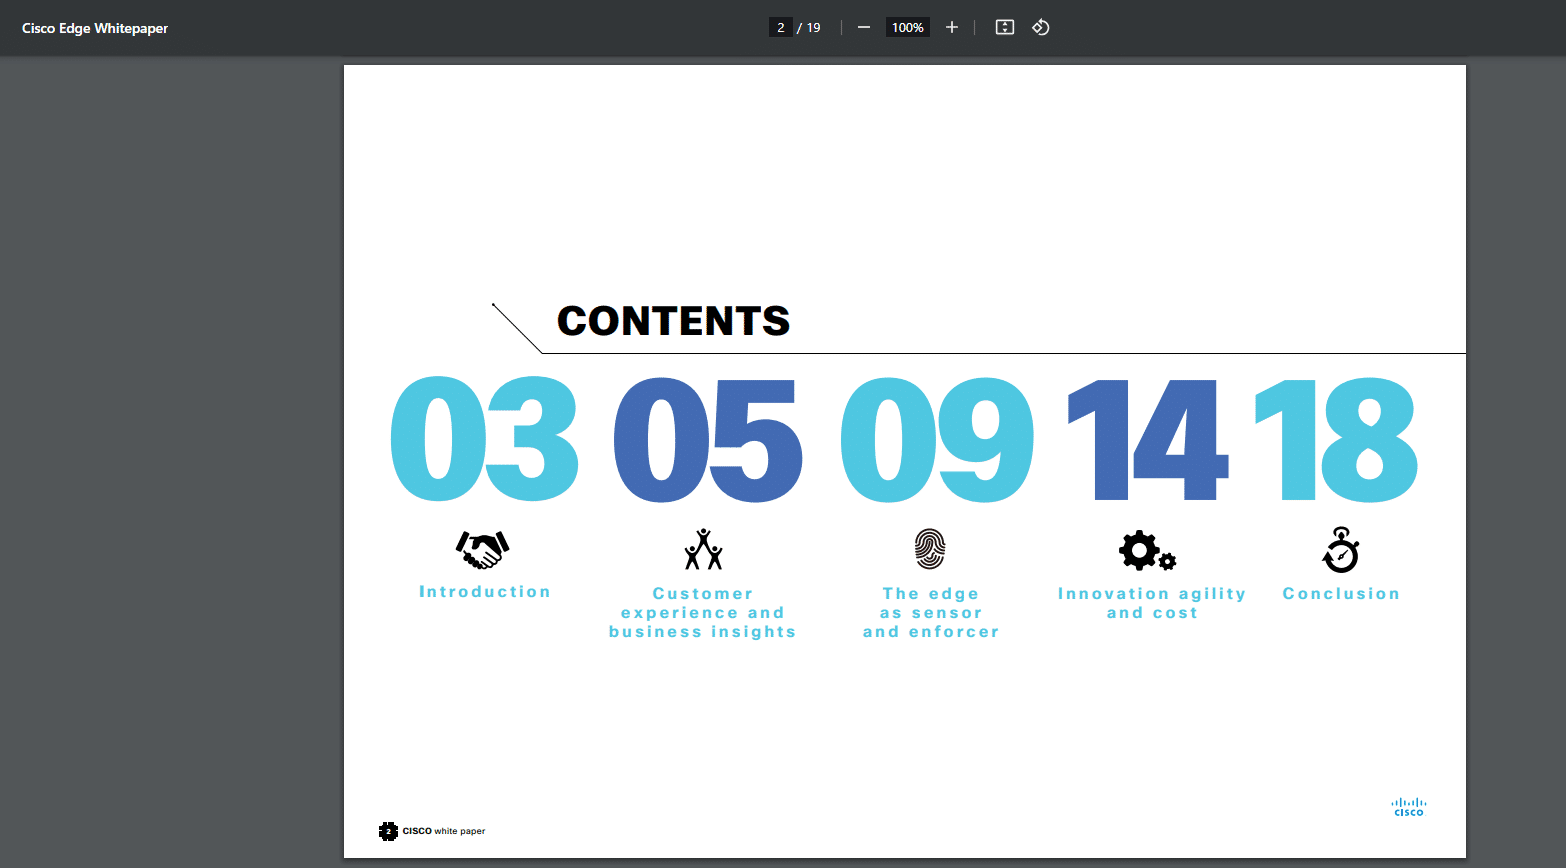Open Customer experience and business insights link
The image size is (1566, 868).
[703, 613]
